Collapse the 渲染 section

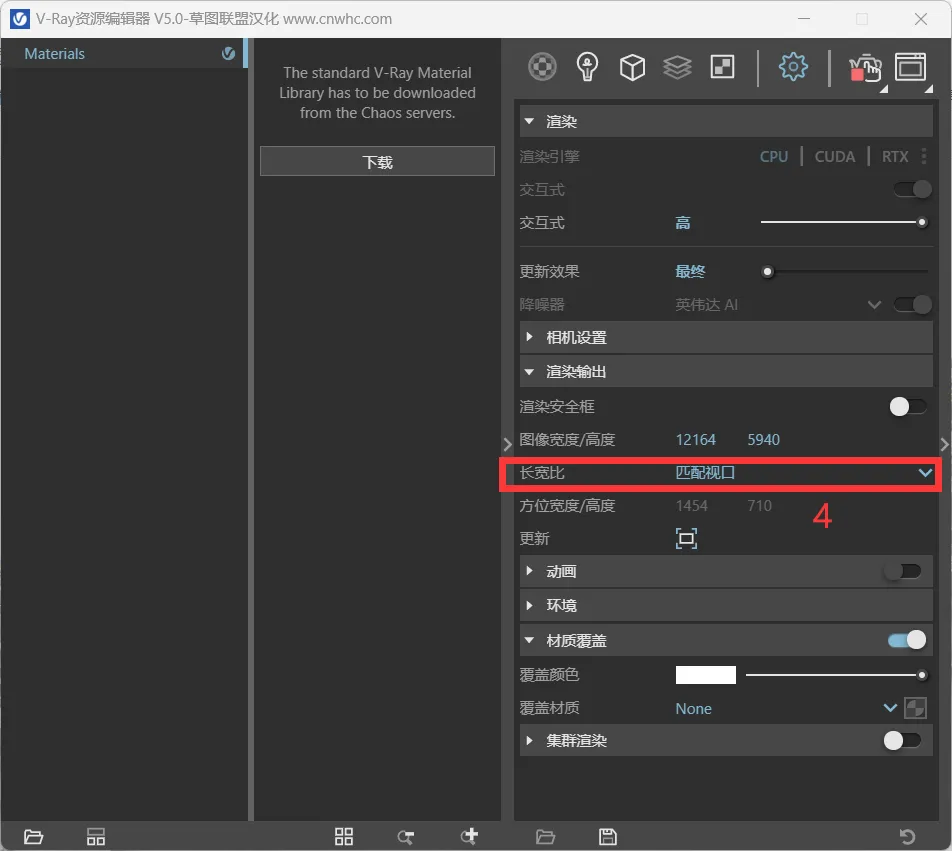(x=529, y=121)
